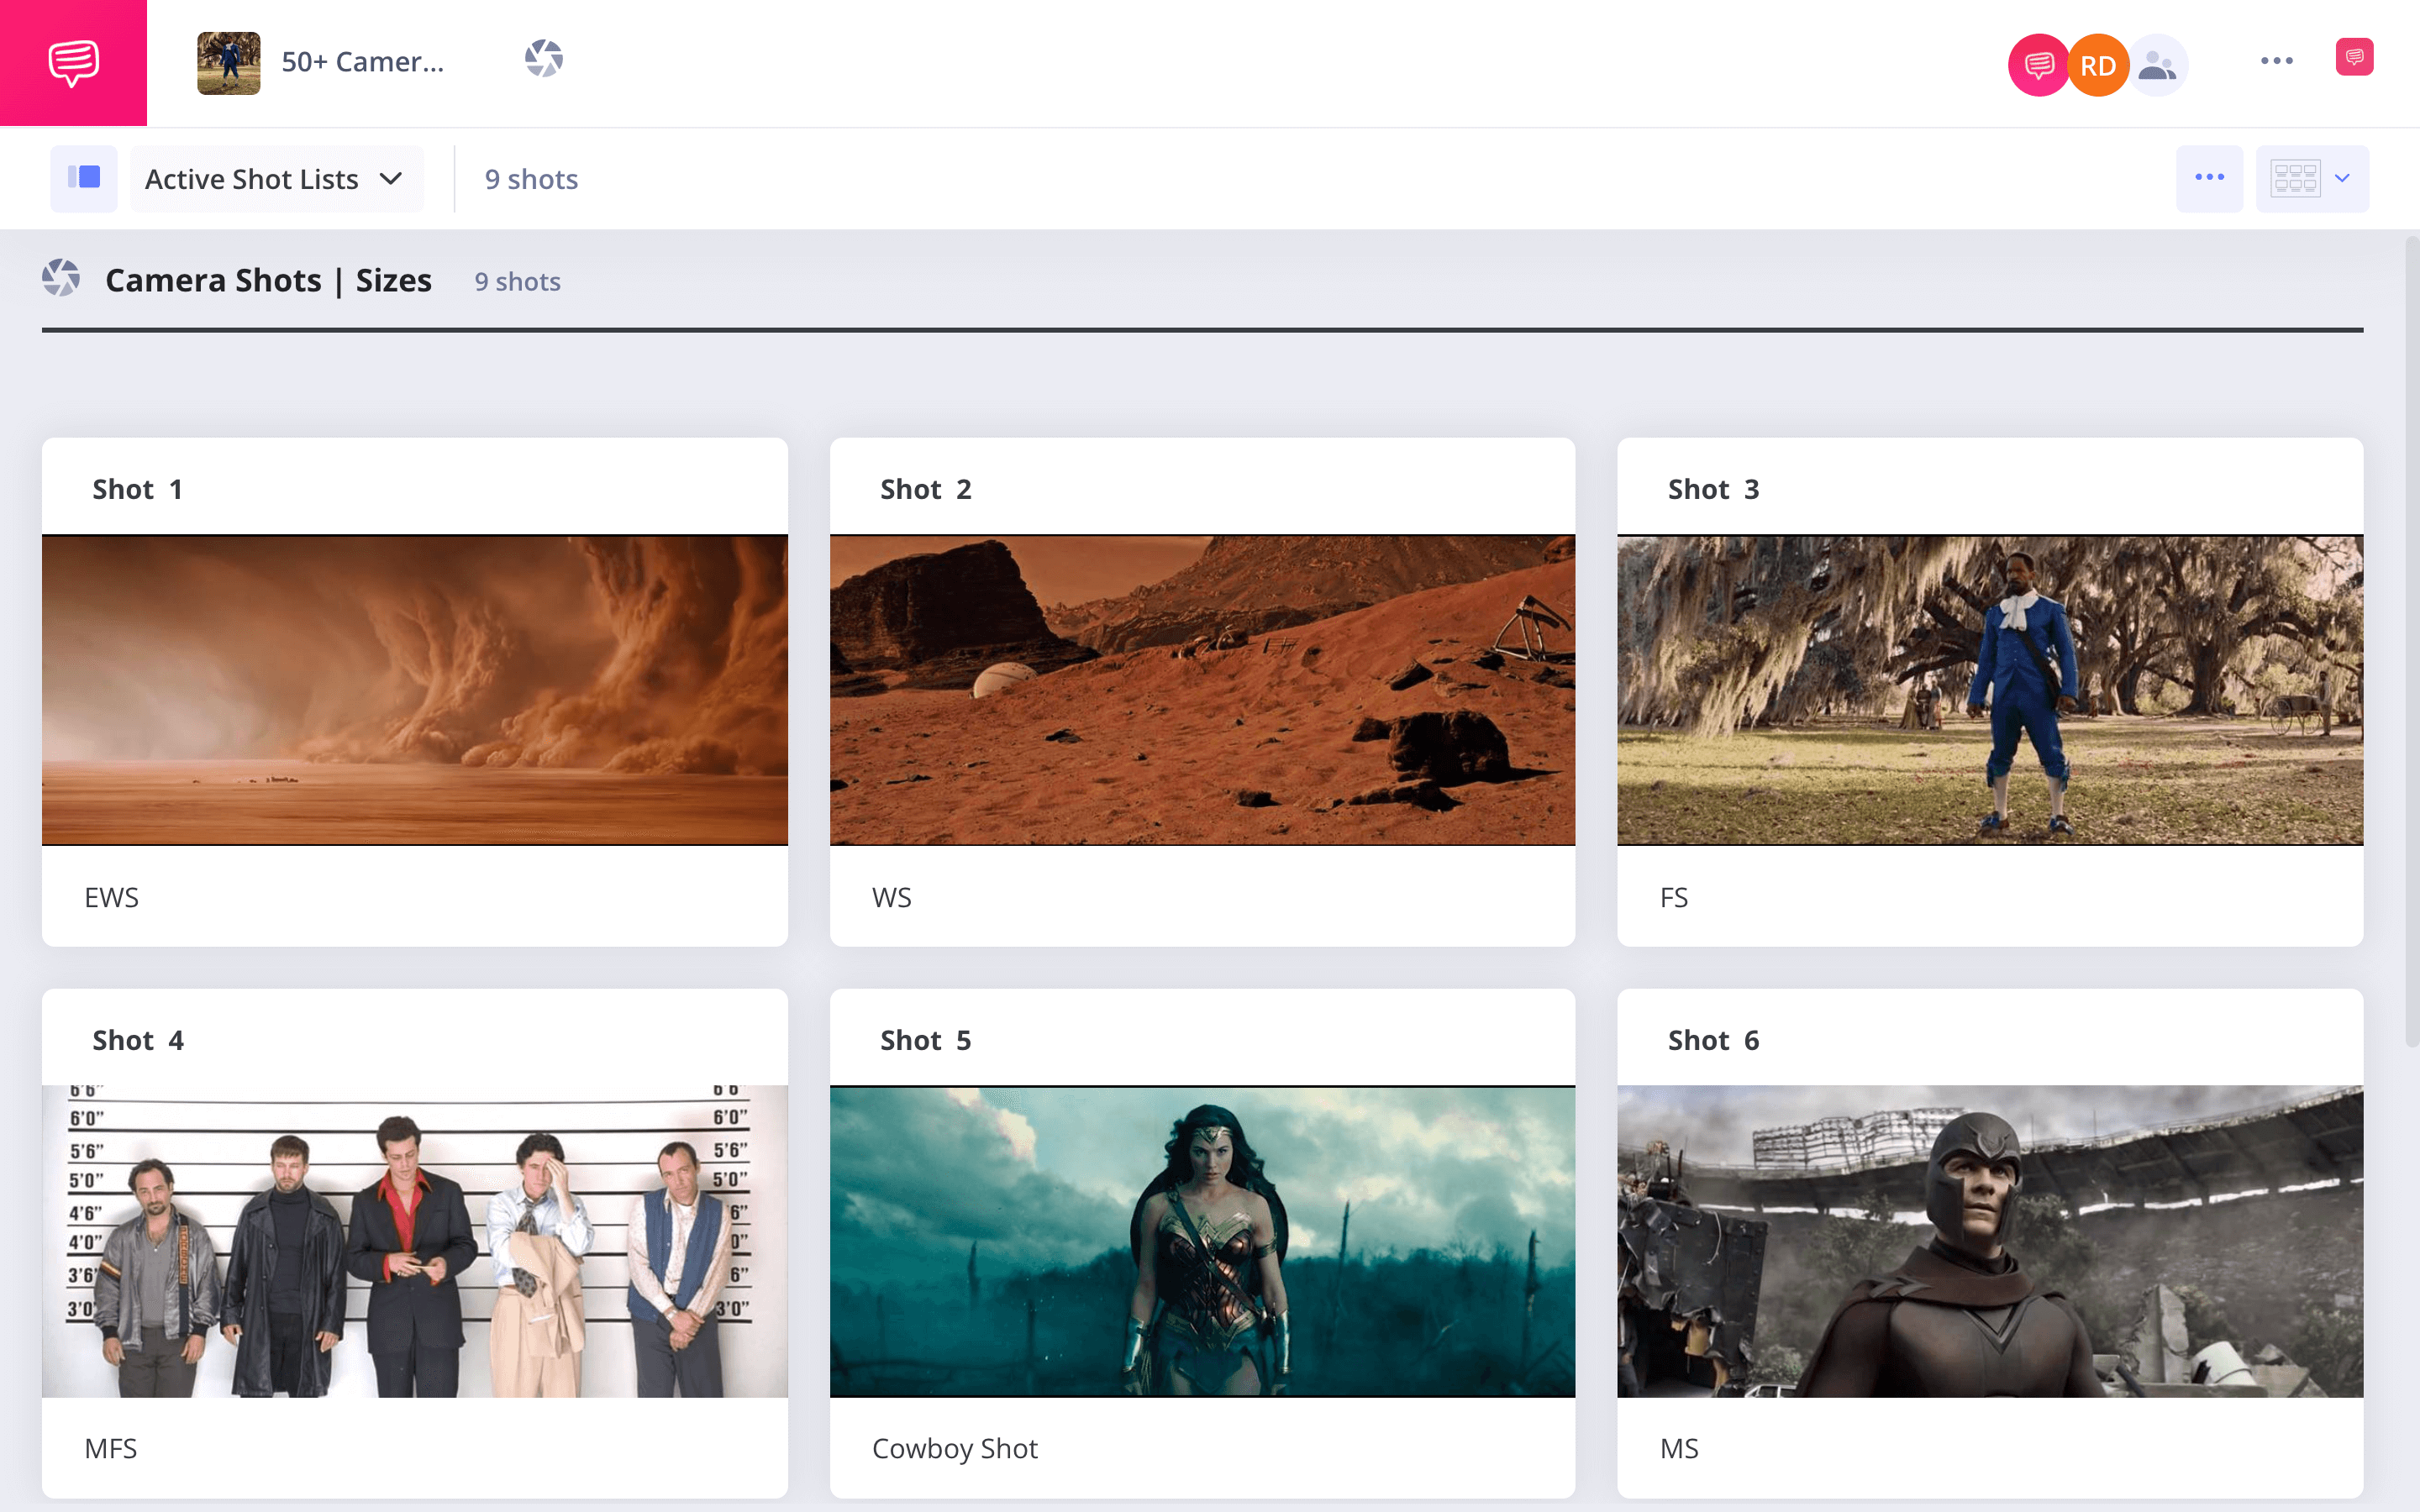Click the vertical scrollbar on the right
2420x1512 pixels.
point(2412,640)
